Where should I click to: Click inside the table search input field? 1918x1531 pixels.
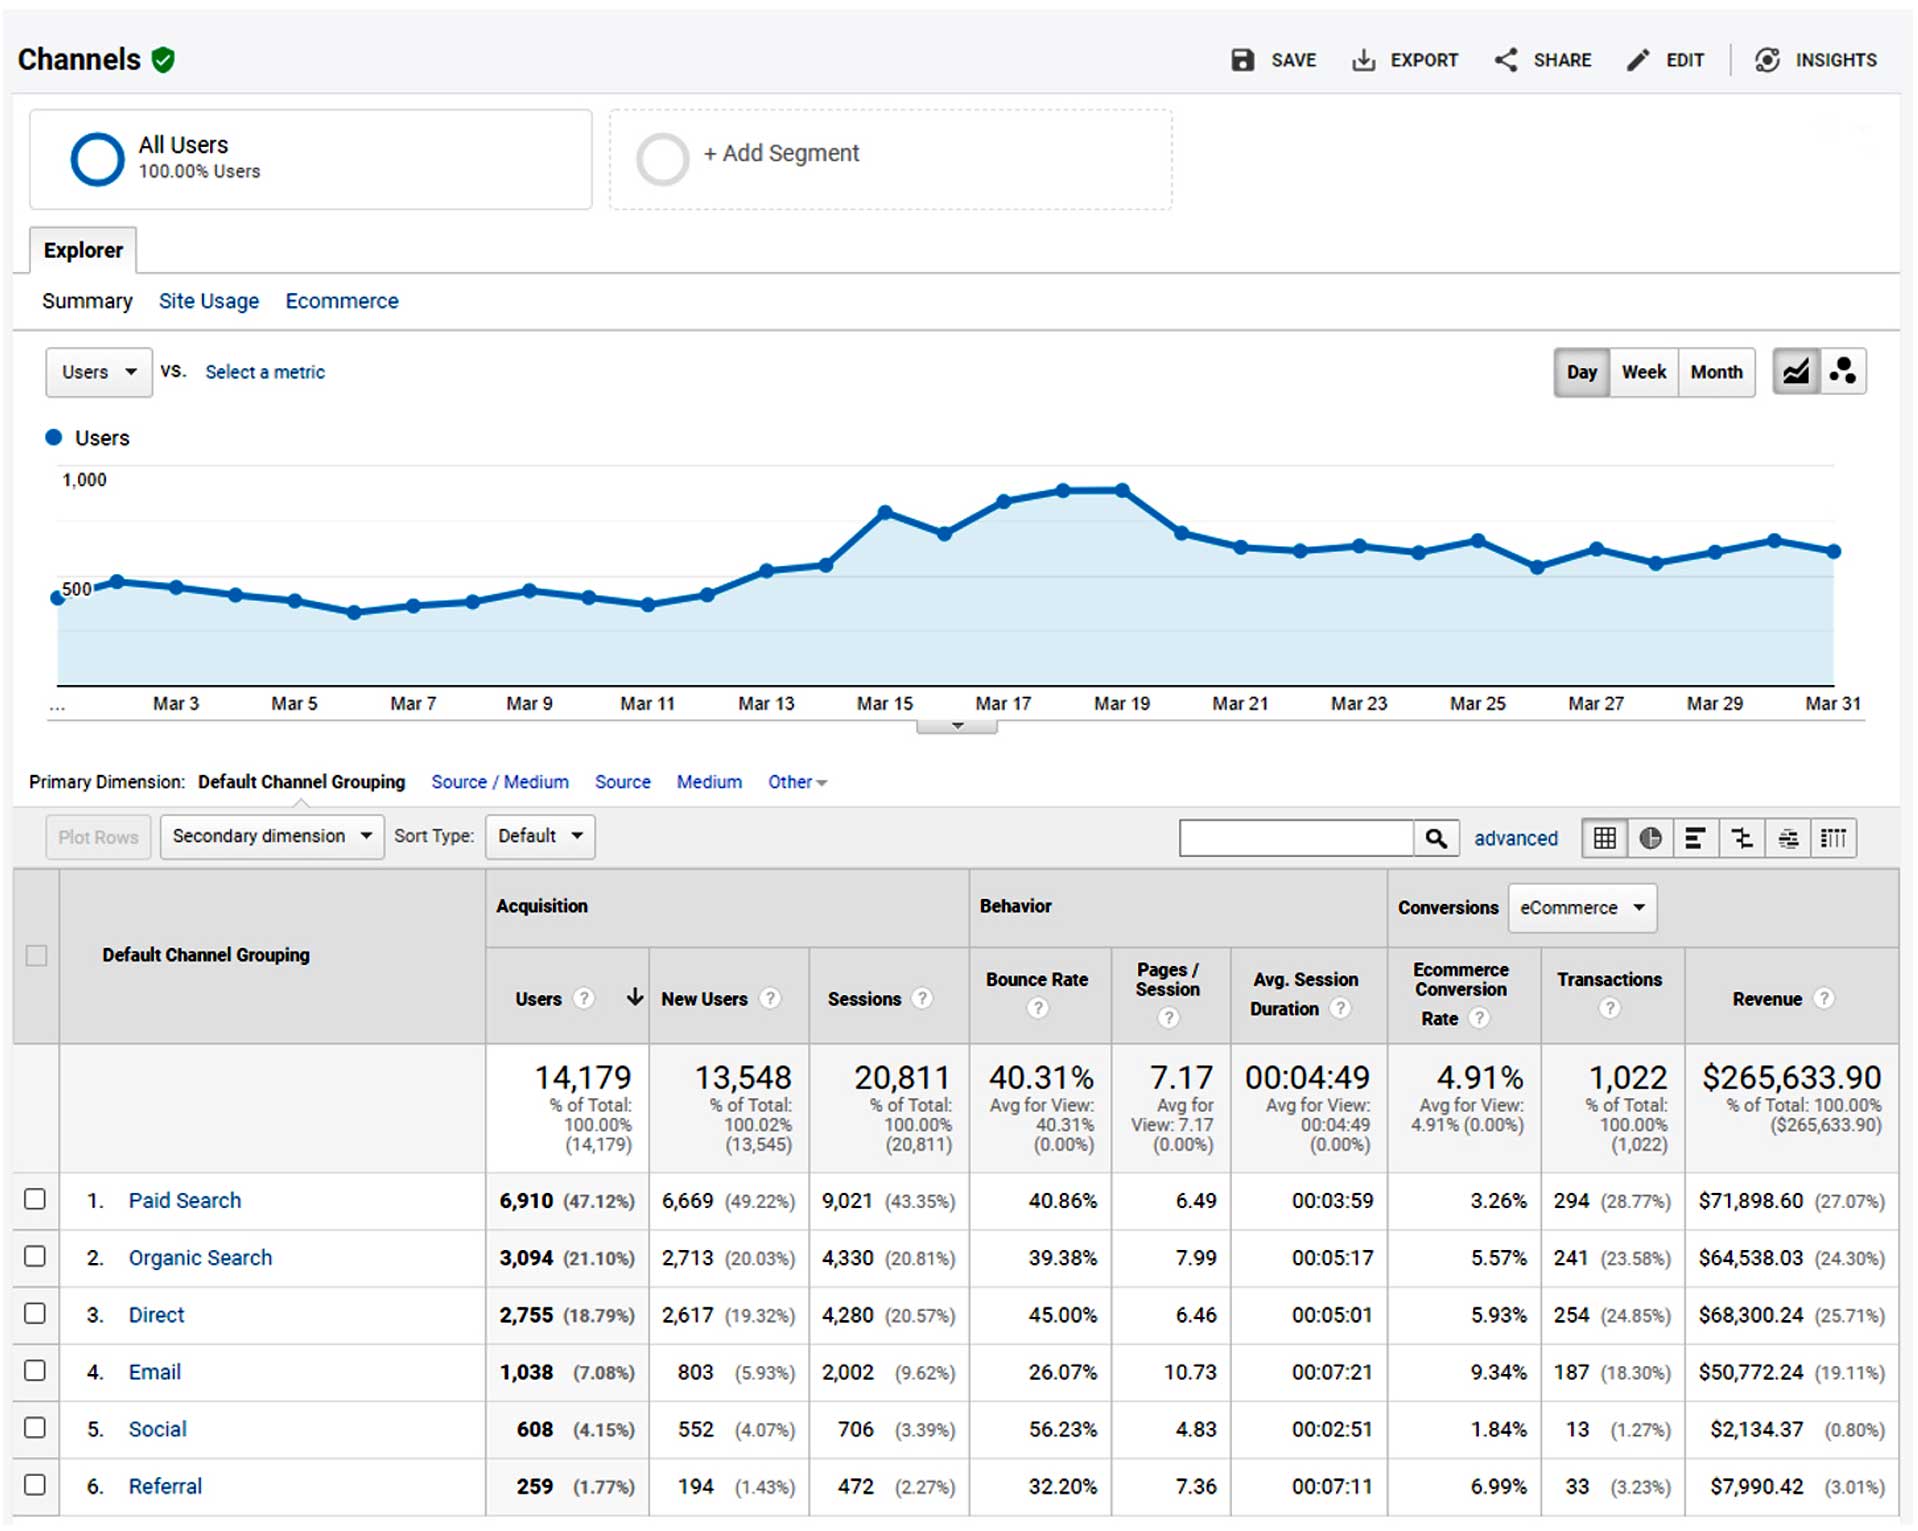(1295, 838)
